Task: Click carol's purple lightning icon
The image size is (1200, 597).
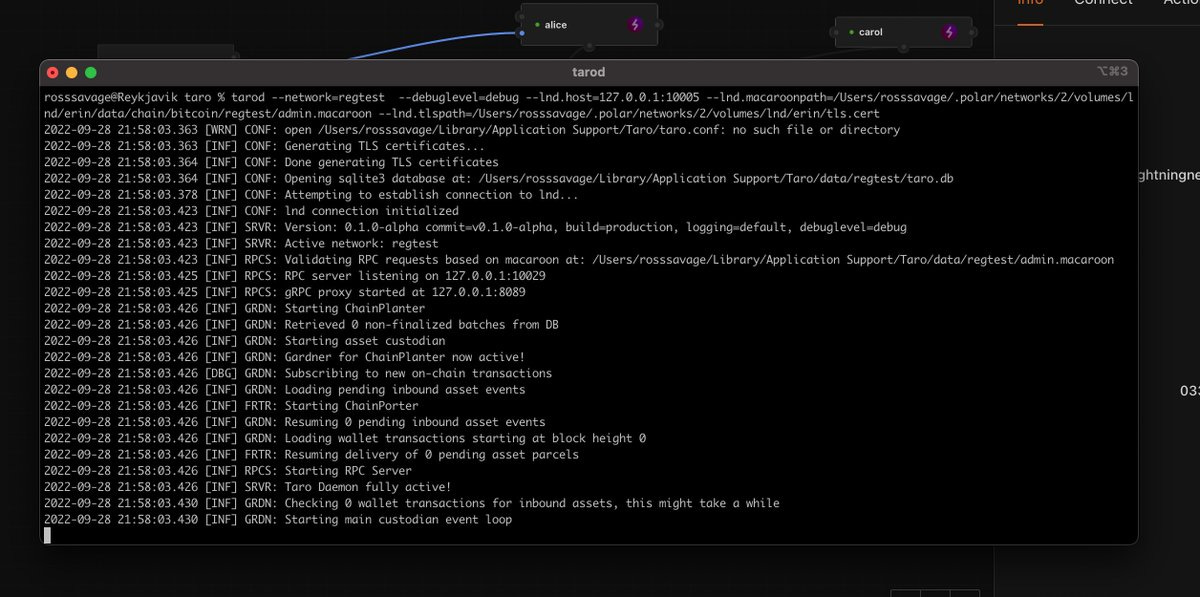Action: tap(950, 32)
